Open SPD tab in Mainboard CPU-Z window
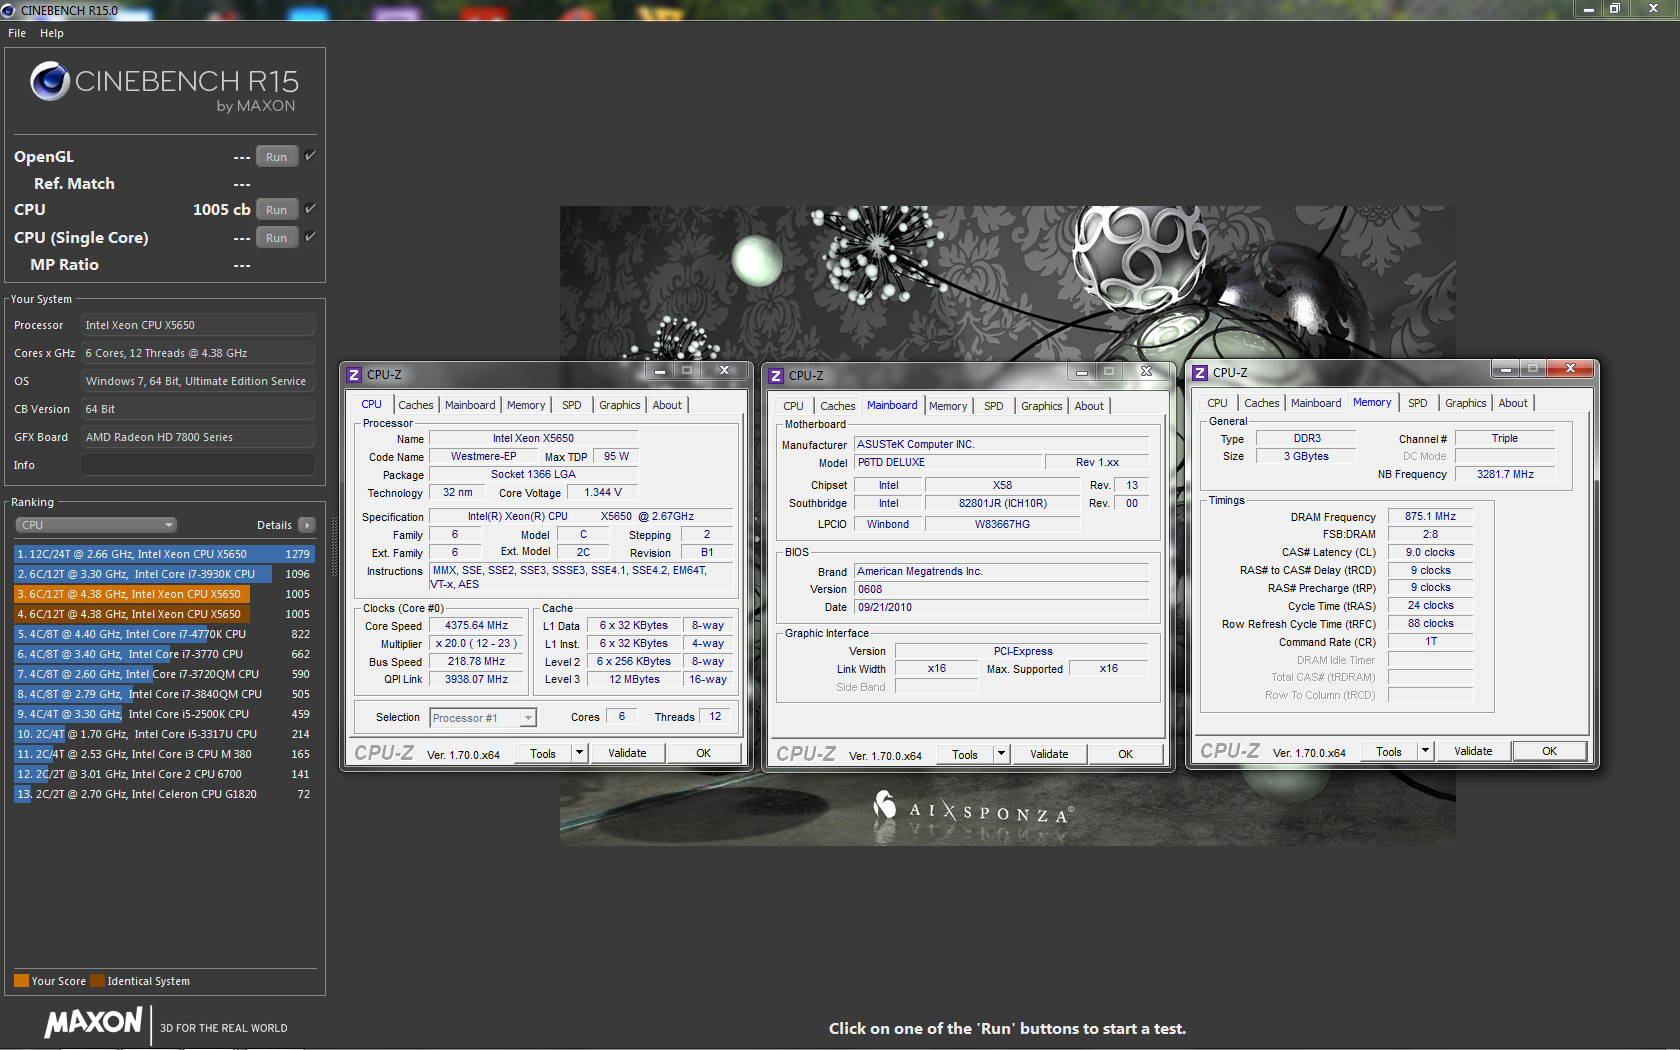The image size is (1680, 1050). (994, 406)
